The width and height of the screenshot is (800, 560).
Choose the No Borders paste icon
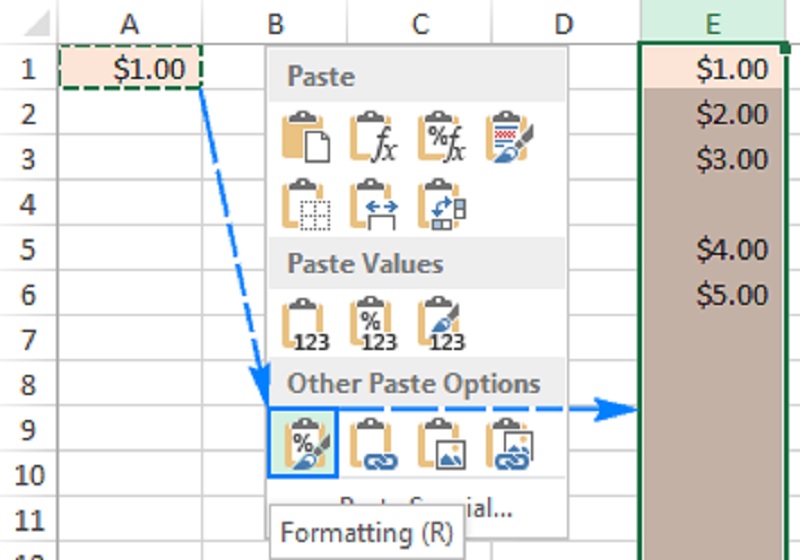(305, 204)
